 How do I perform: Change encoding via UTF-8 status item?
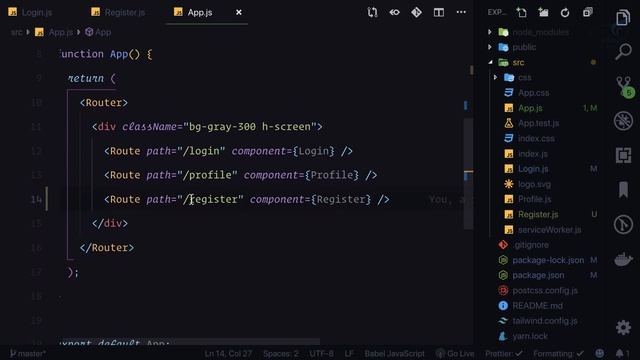(322, 353)
